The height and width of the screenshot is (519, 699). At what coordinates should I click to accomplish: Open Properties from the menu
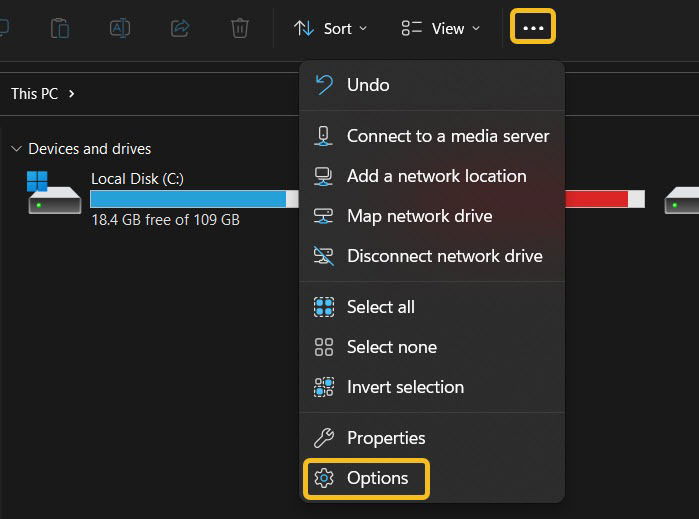coord(432,438)
